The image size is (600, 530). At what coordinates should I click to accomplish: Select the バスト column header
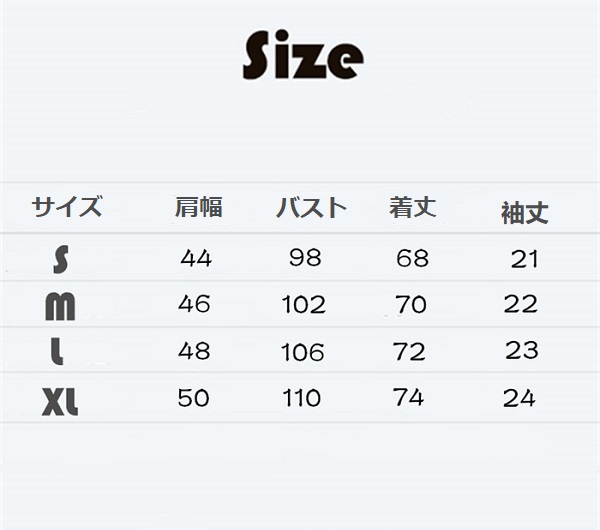tap(311, 208)
